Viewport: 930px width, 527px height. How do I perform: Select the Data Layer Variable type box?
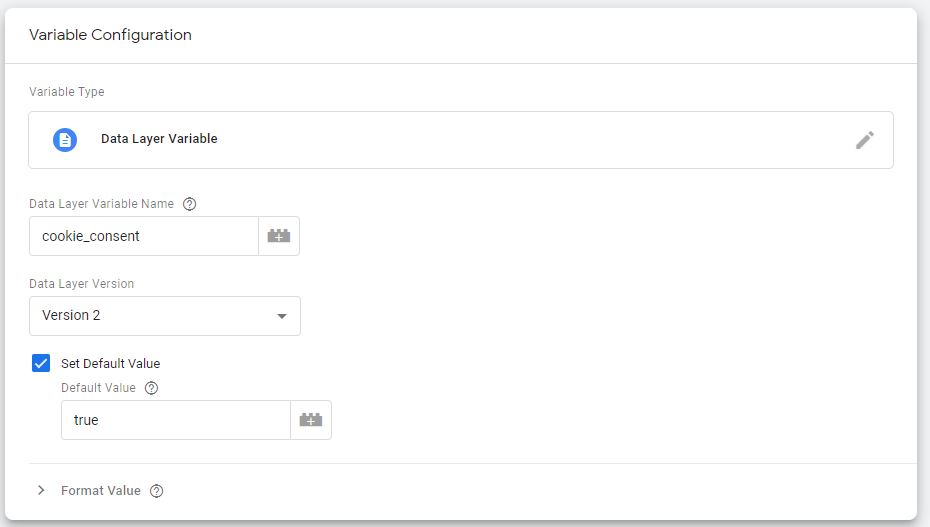point(461,140)
